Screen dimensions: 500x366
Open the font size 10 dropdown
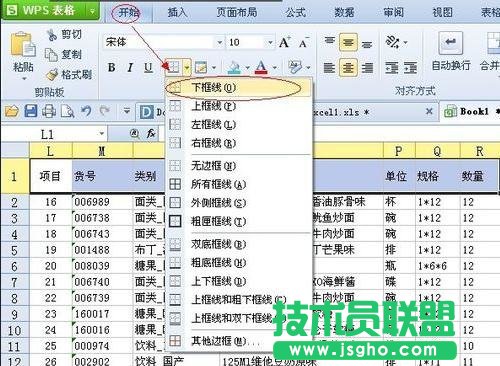click(270, 42)
